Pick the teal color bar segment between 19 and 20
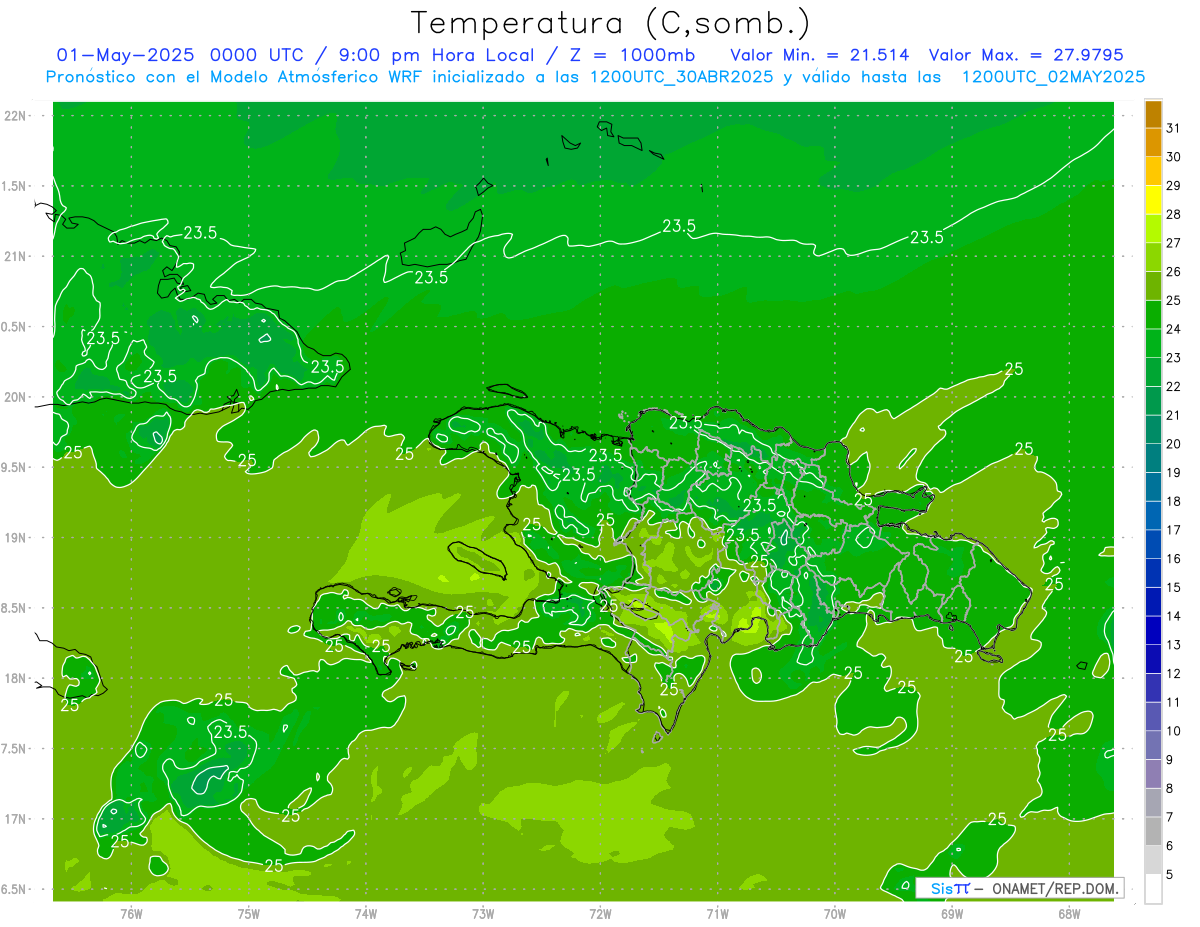Image resolution: width=1200 pixels, height=927 pixels. pyautogui.click(x=1153, y=458)
